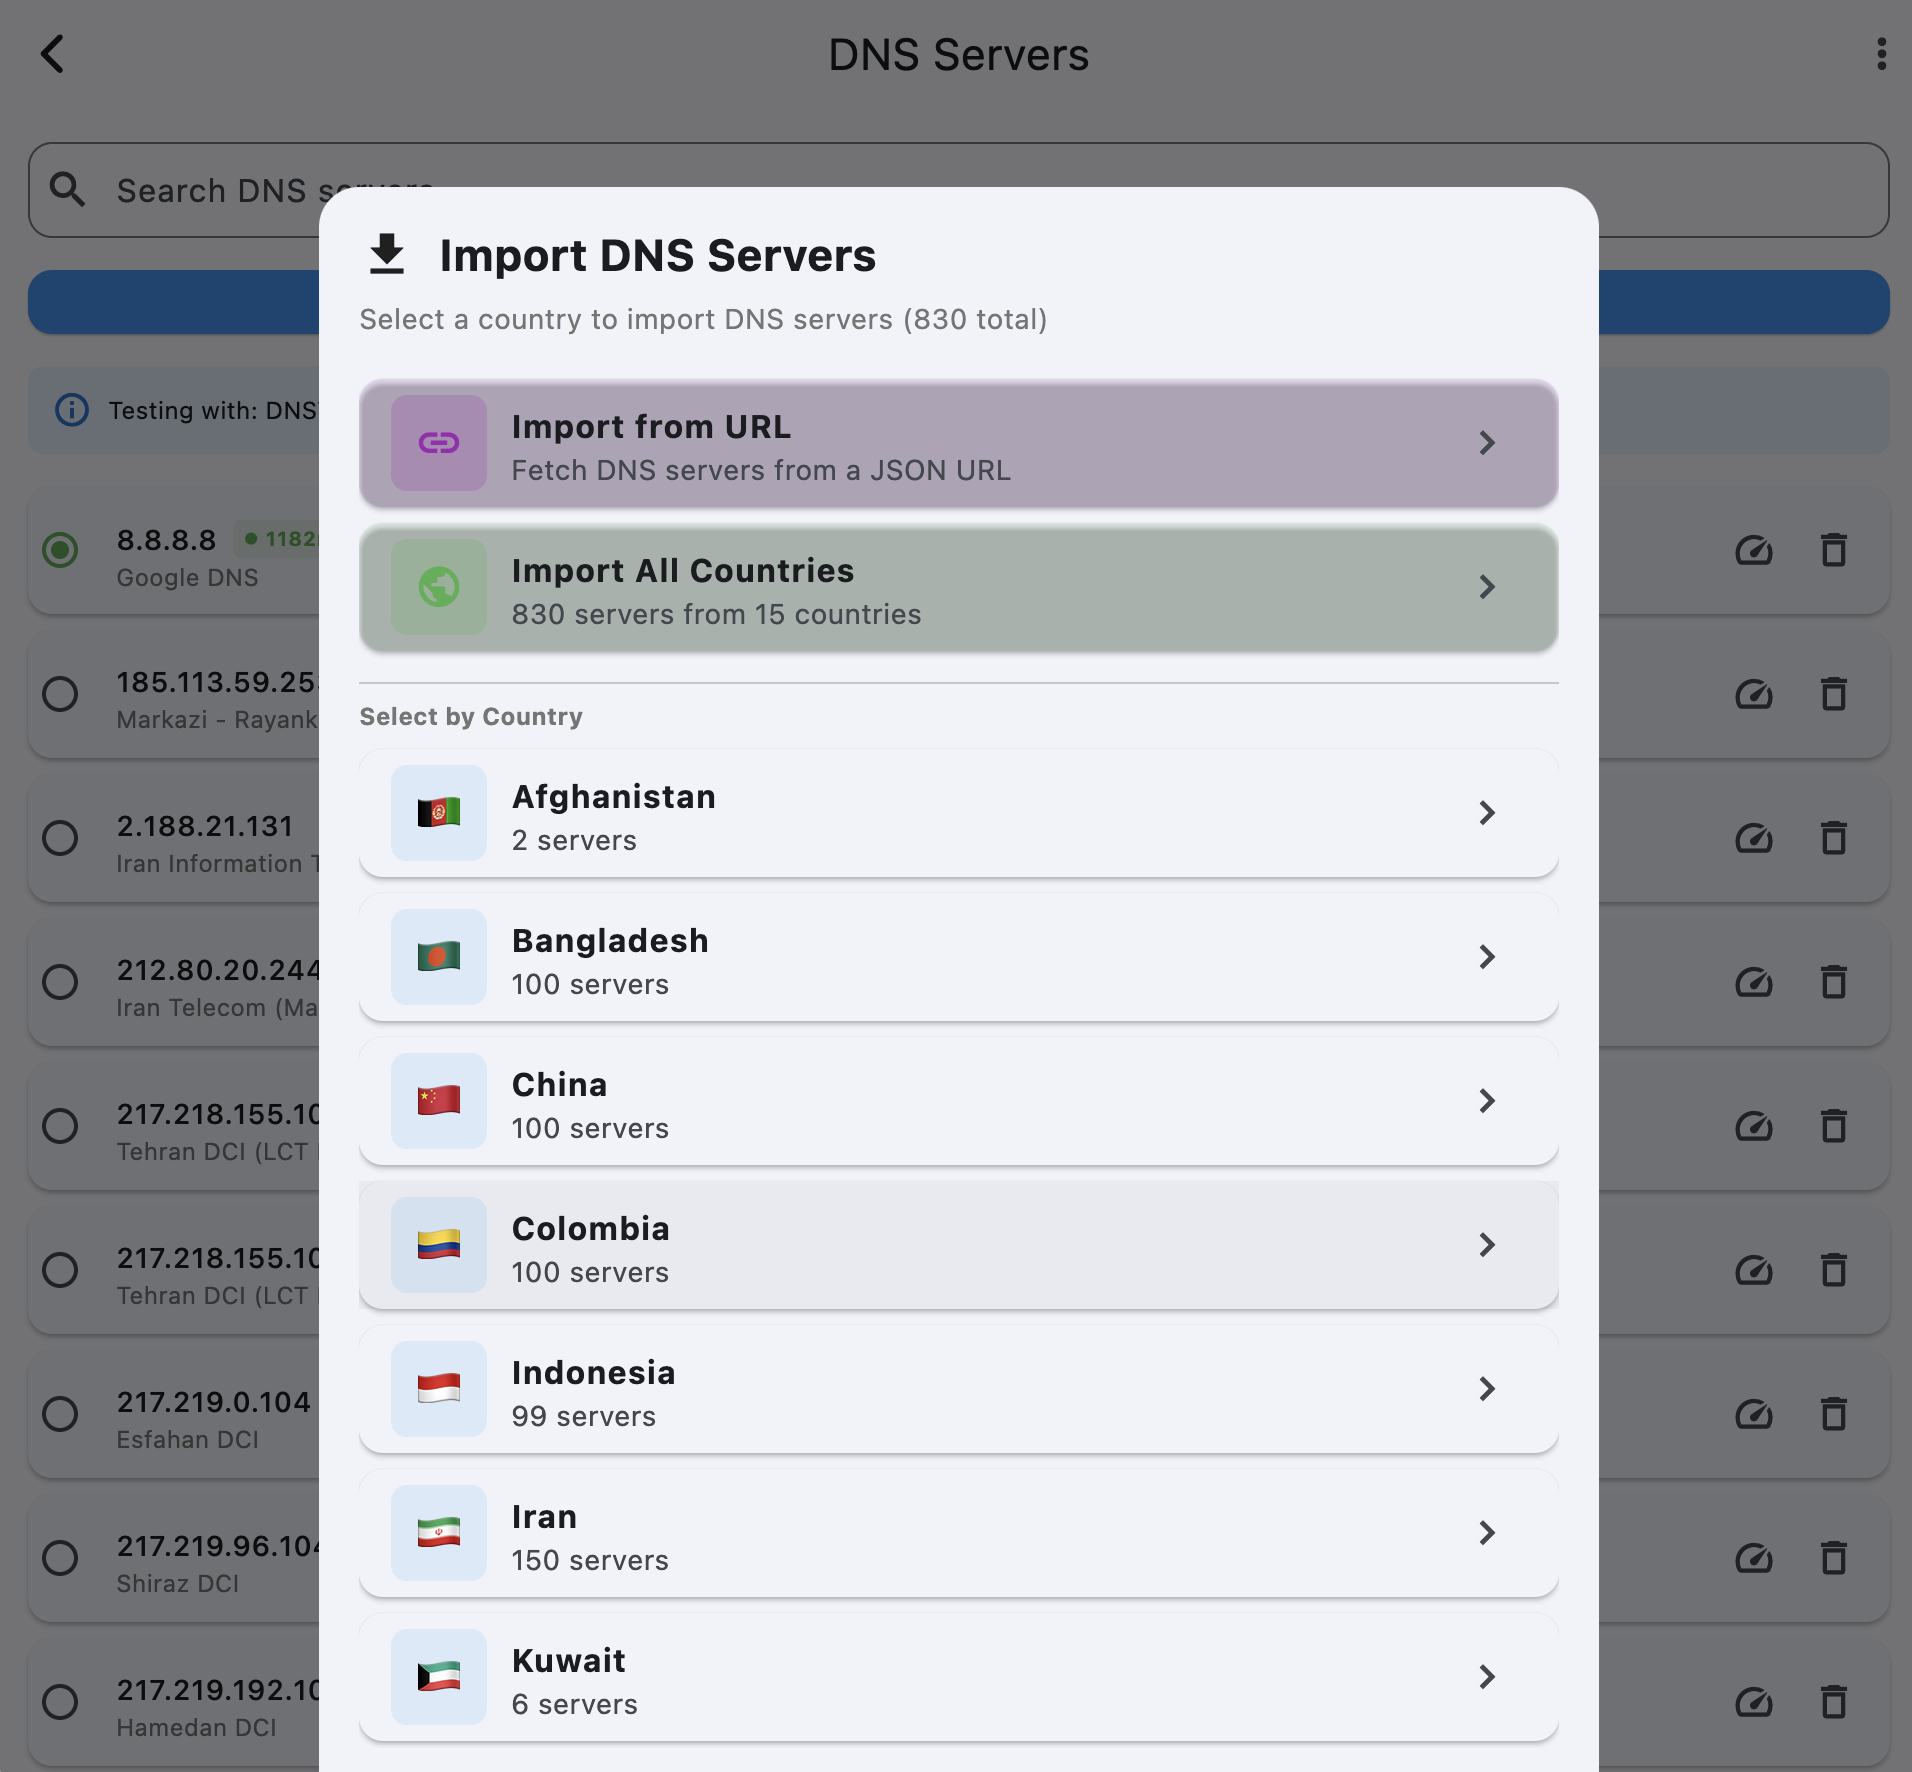
Task: Delete the Esfahan DCI server
Action: click(1834, 1414)
